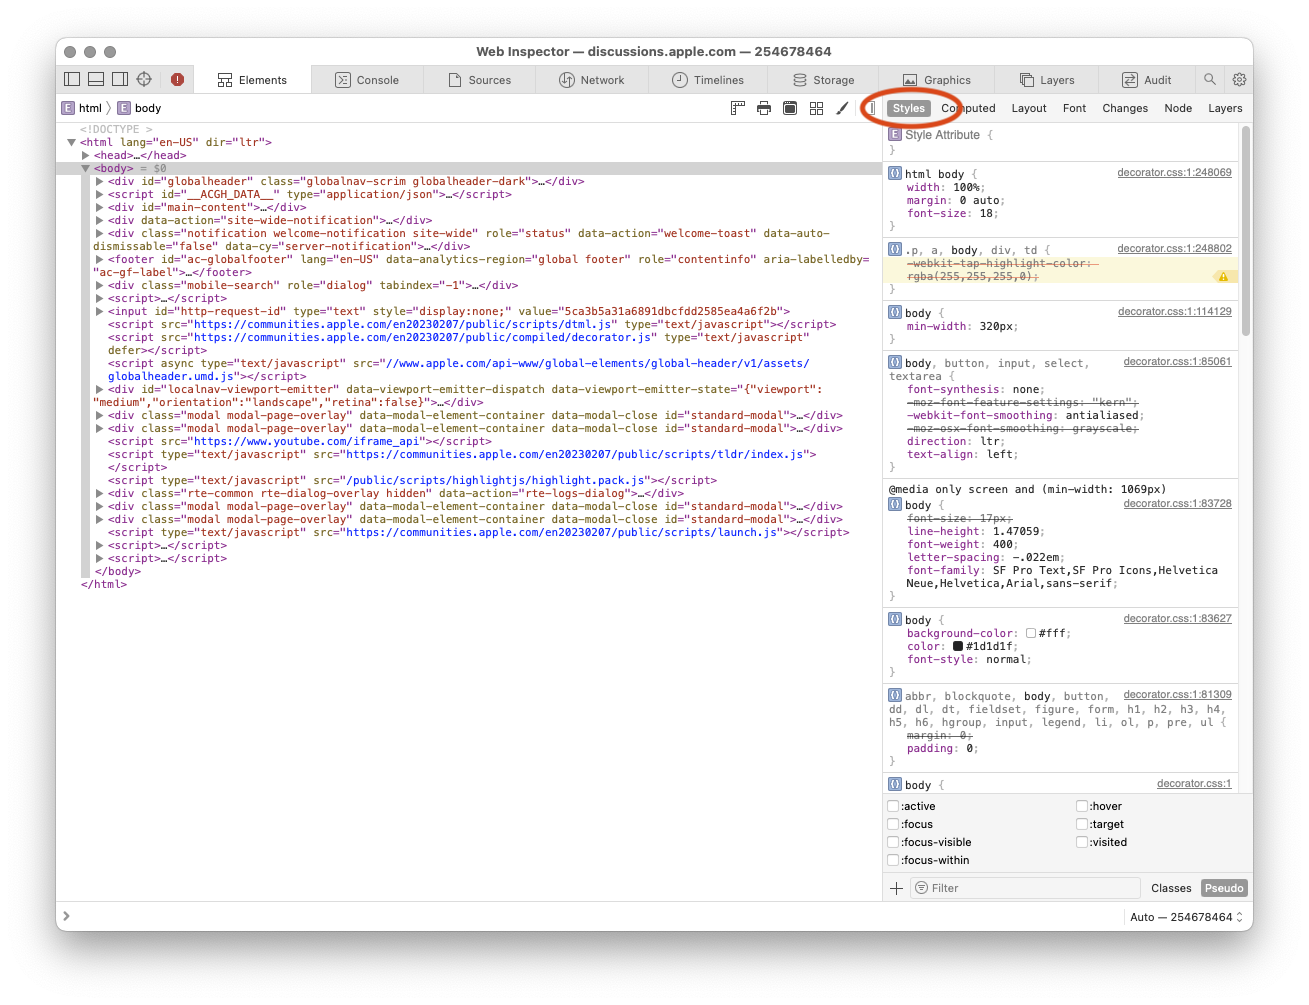This screenshot has width=1309, height=1005.
Task: Click rule icon beside 'html body' selector
Action: click(895, 173)
